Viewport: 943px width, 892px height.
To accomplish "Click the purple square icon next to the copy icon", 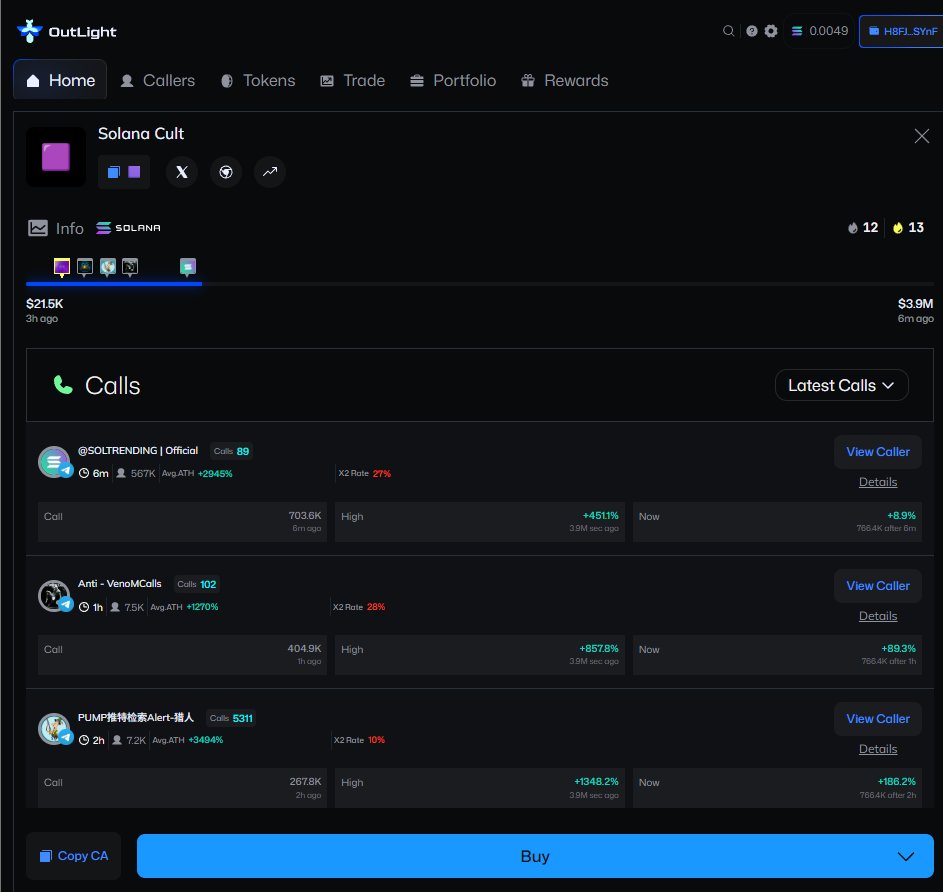I will click(x=134, y=172).
